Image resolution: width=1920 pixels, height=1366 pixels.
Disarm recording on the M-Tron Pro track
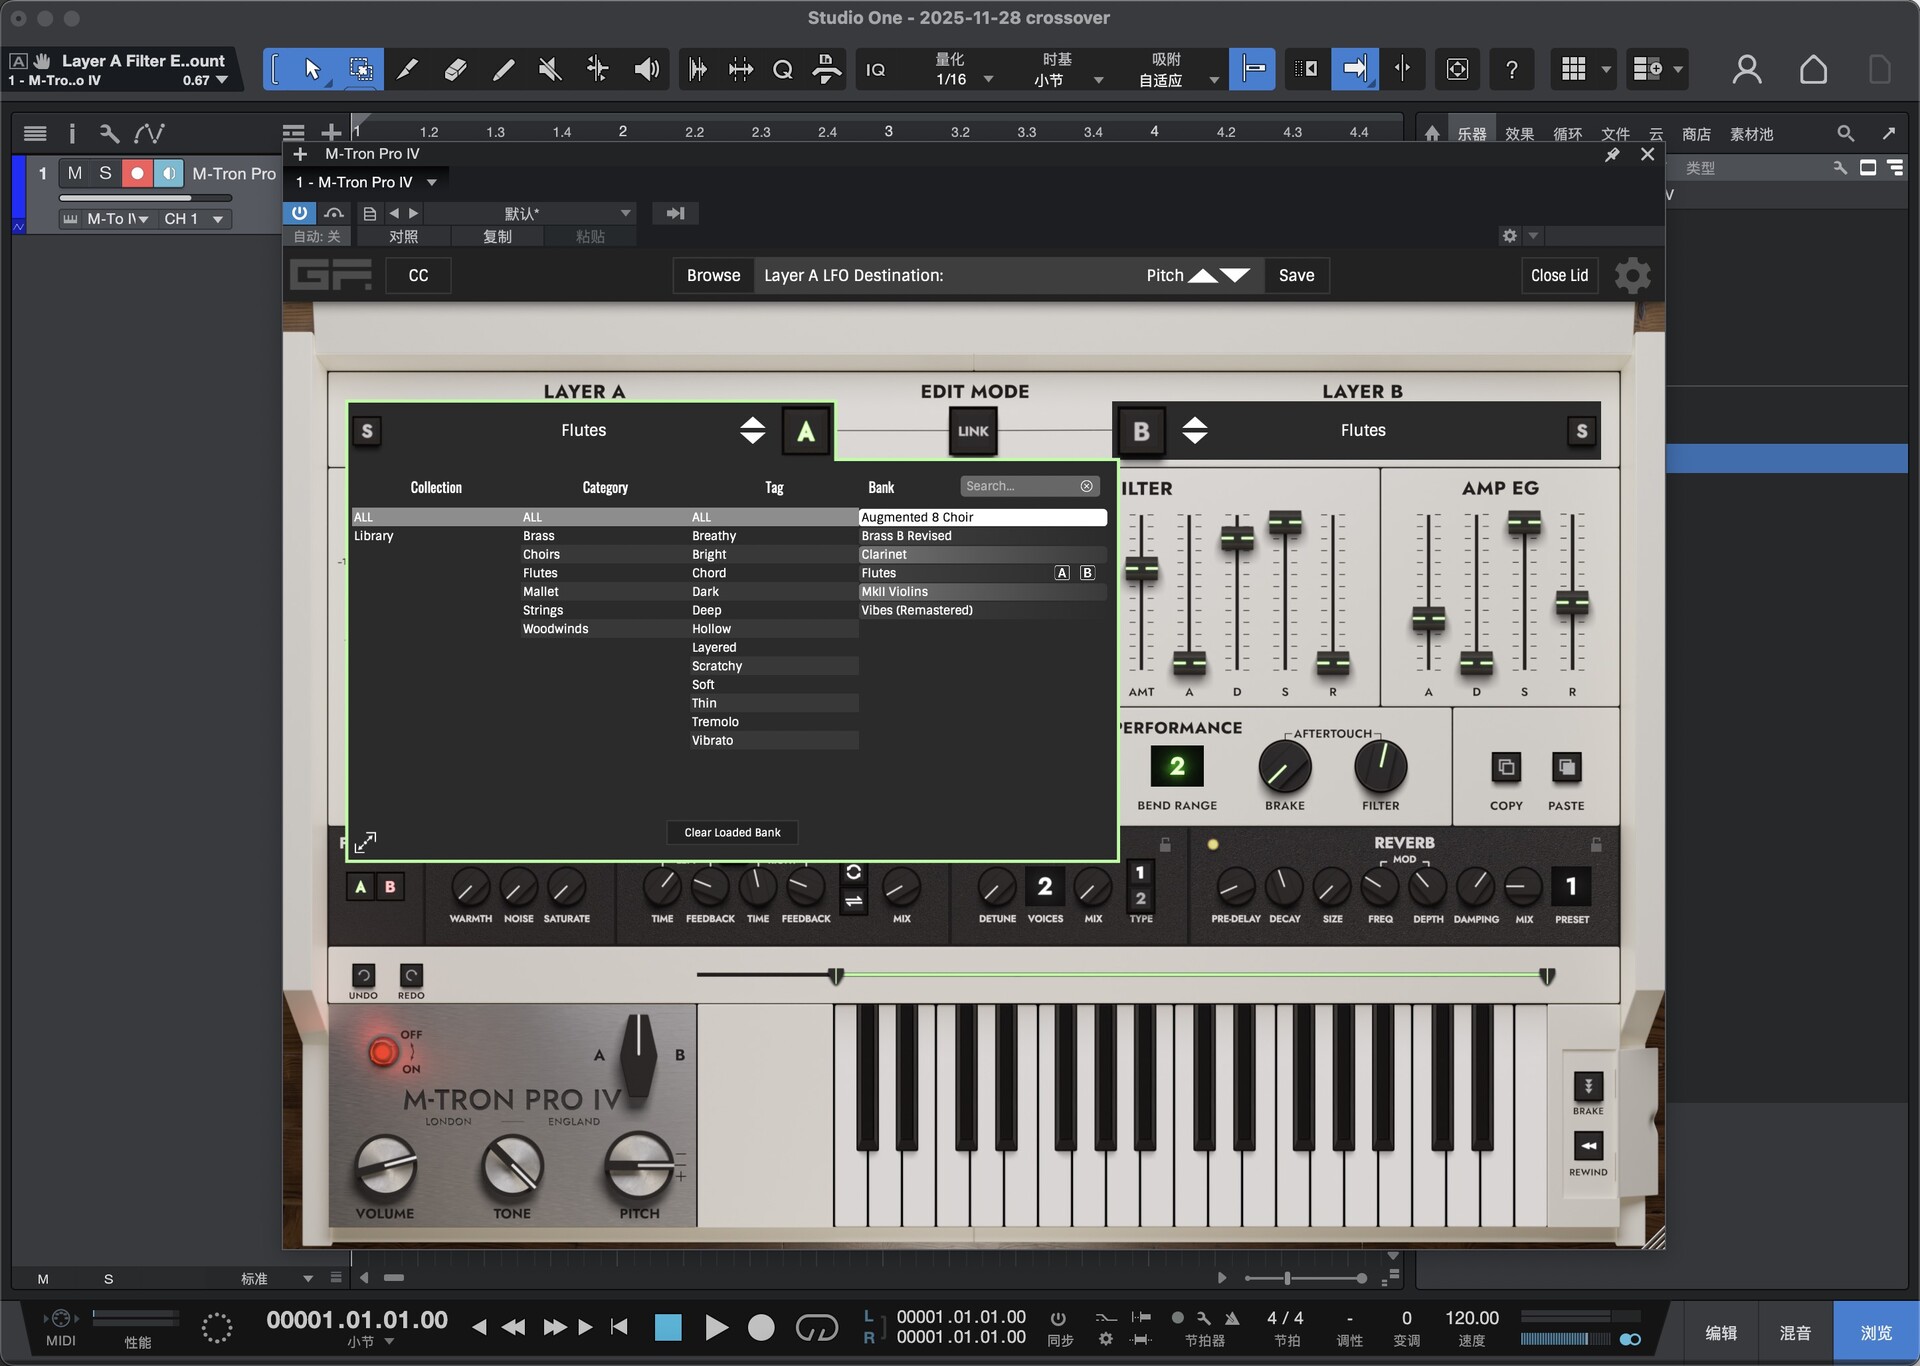click(137, 172)
